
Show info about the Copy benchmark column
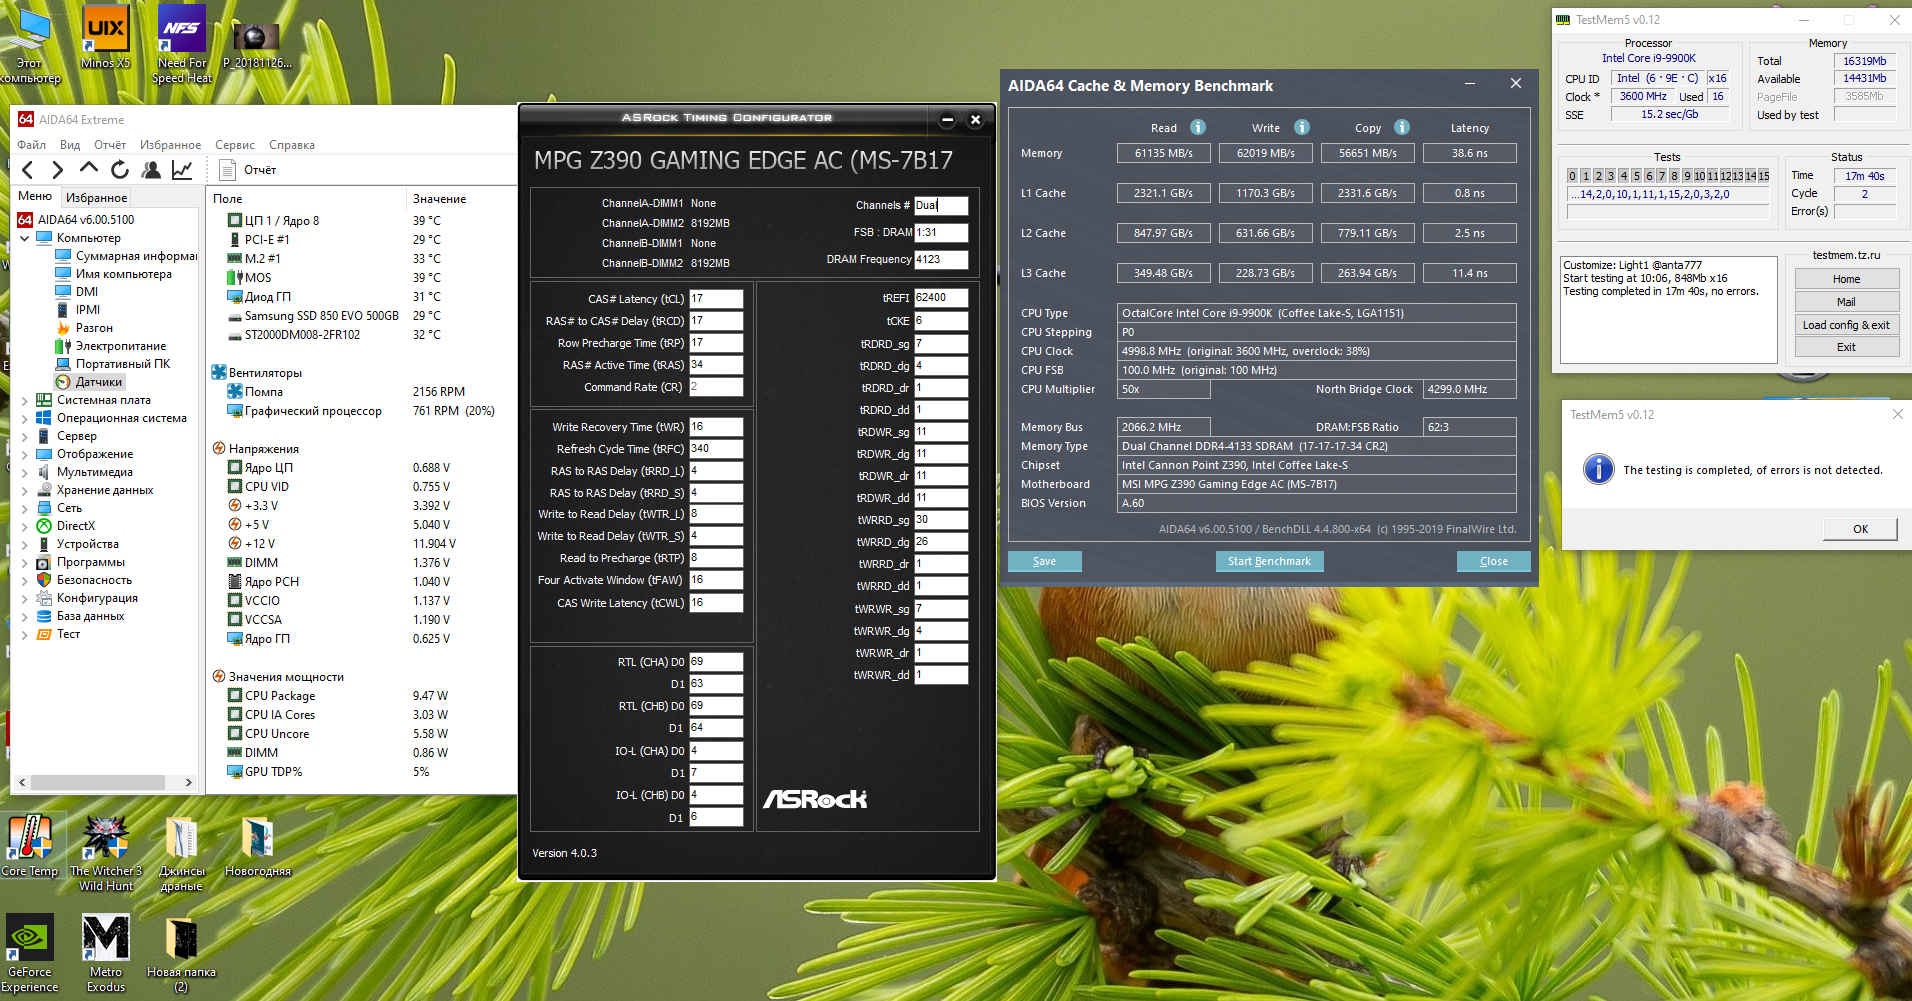pyautogui.click(x=1402, y=127)
